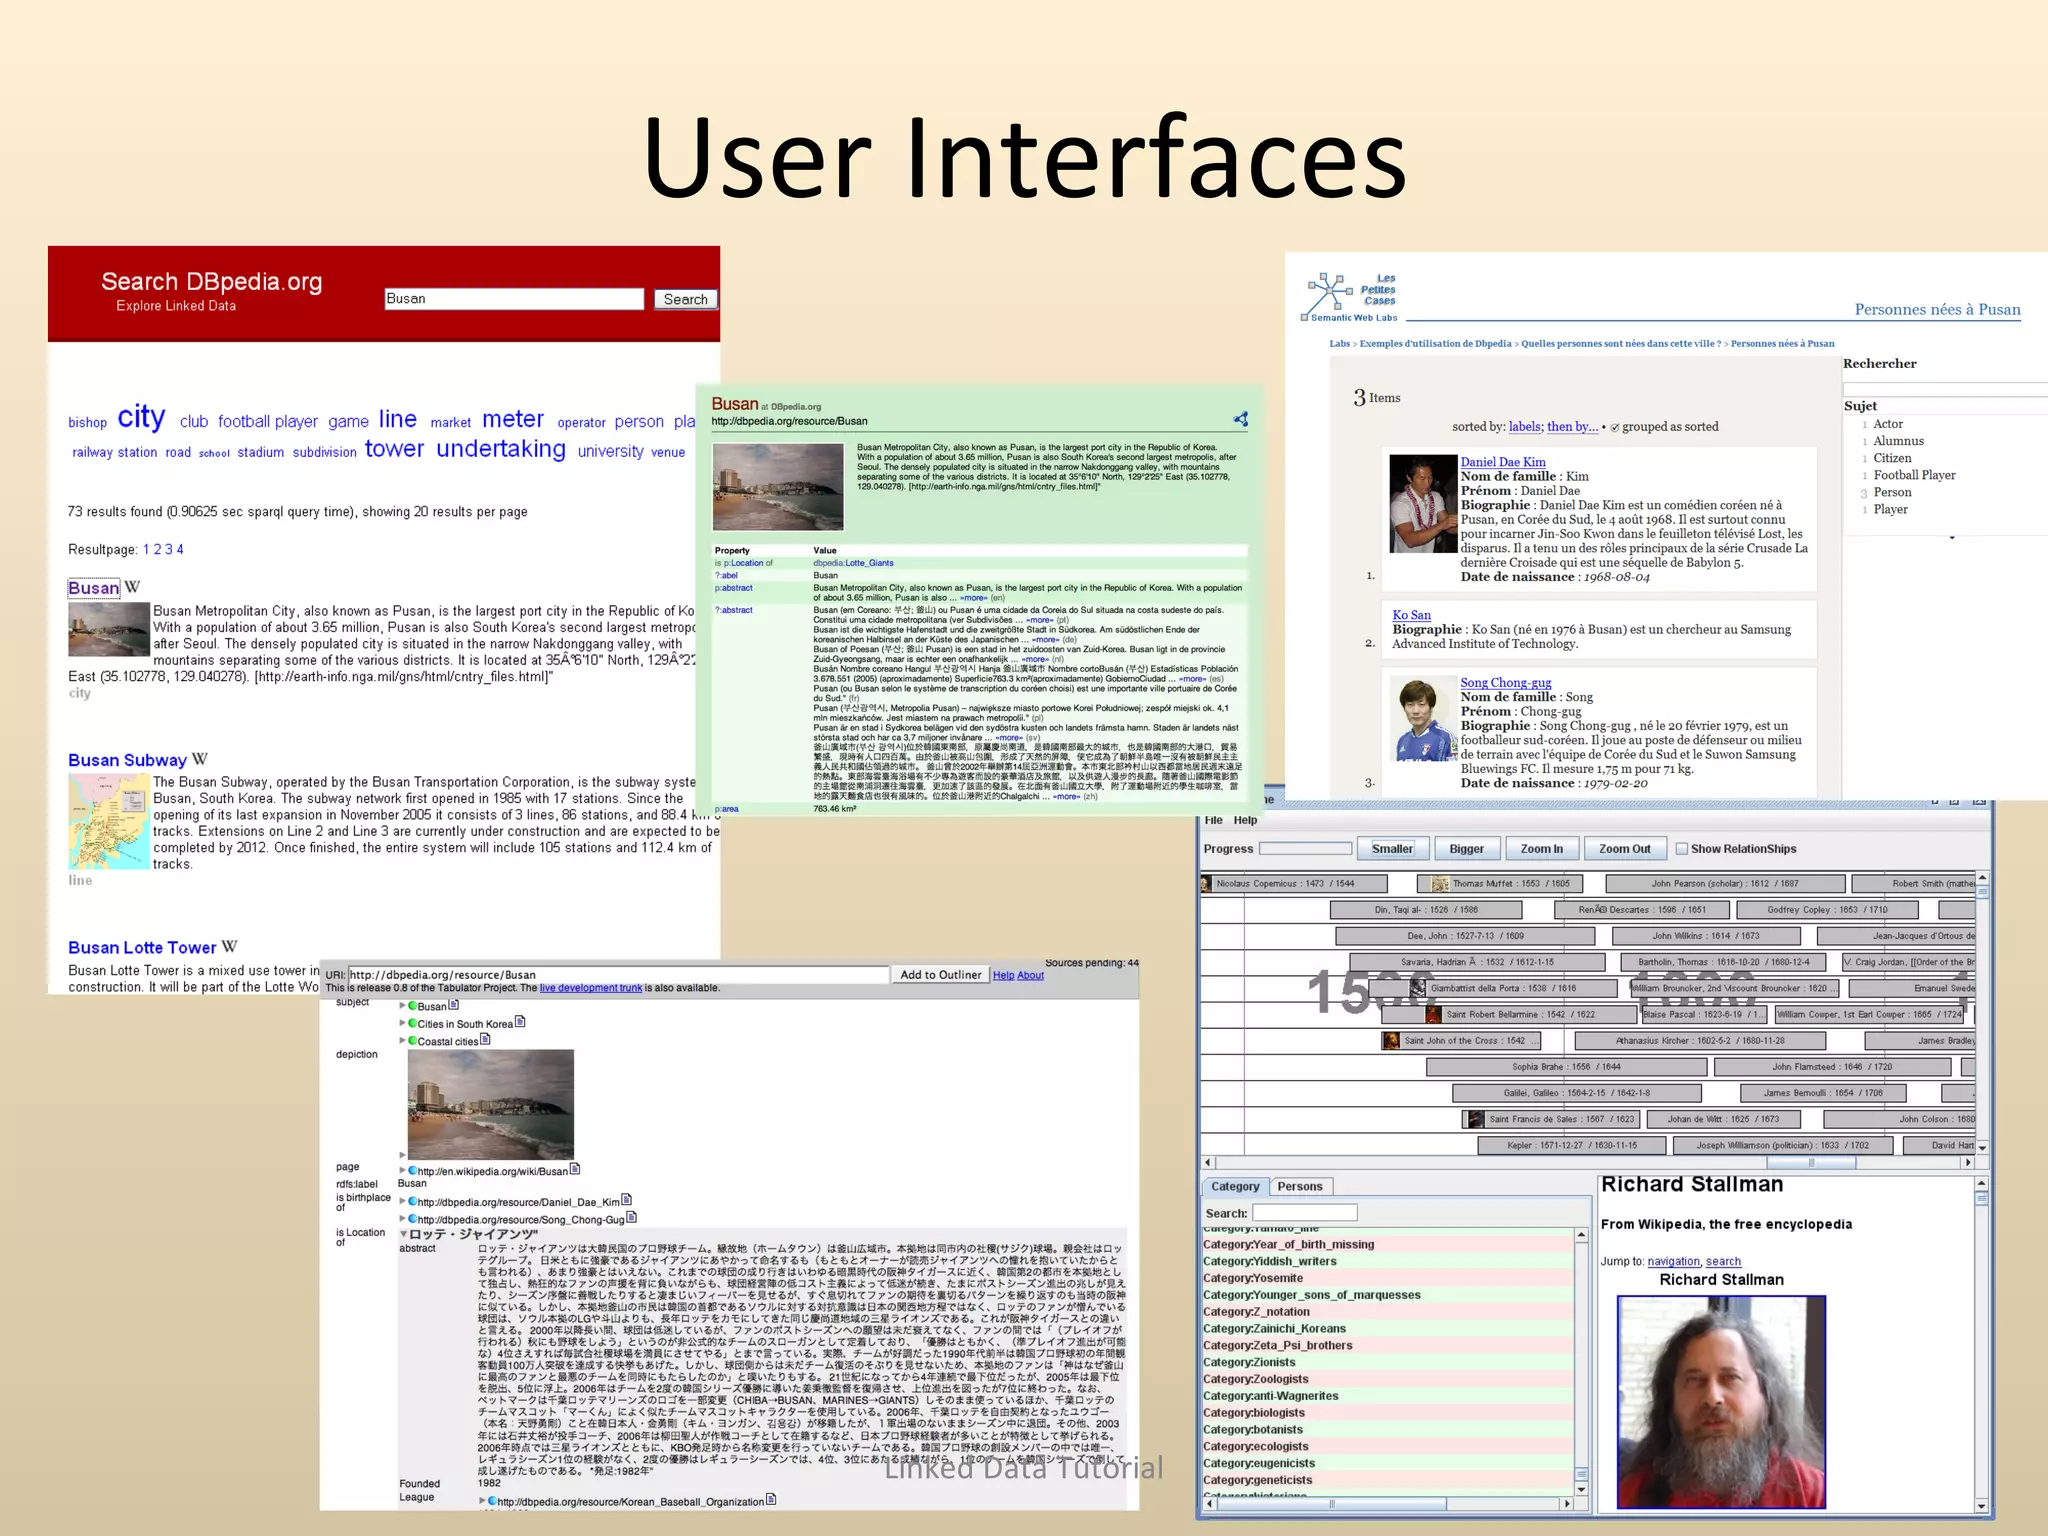The height and width of the screenshot is (1536, 2048).
Task: Click the Giambattist della Porta portrait icon
Action: [x=1417, y=988]
